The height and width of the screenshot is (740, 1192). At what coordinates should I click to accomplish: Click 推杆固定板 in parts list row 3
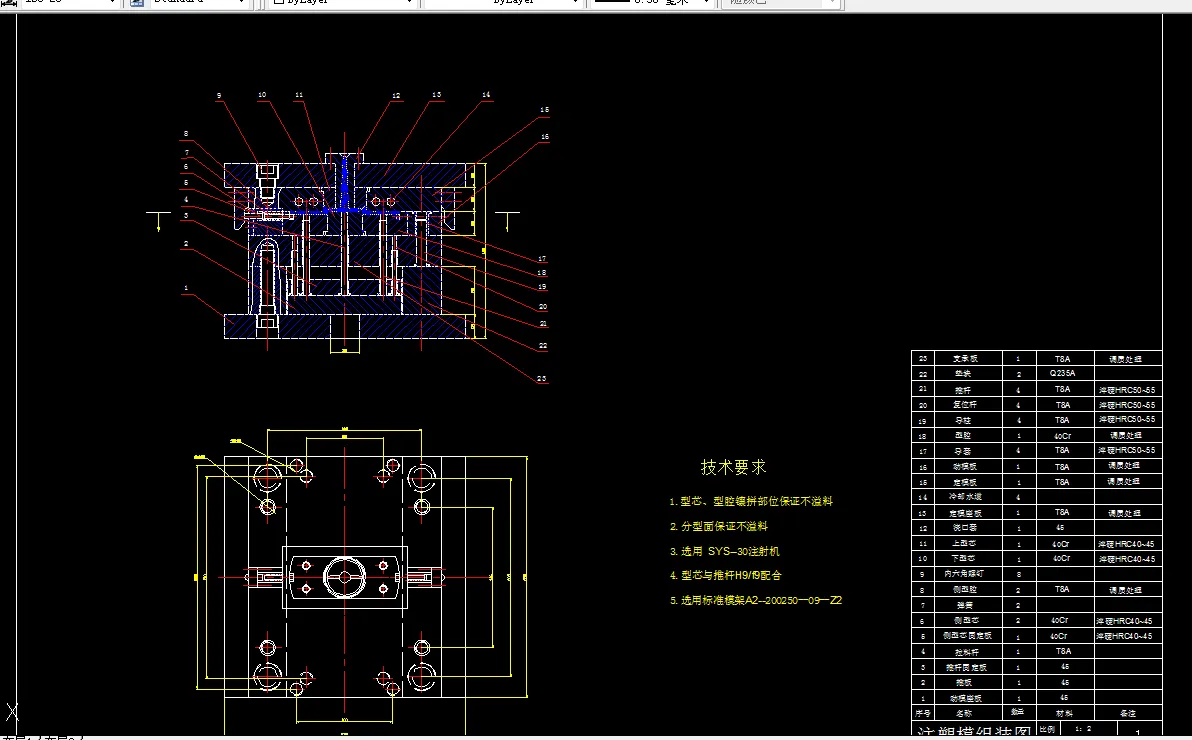click(966, 667)
